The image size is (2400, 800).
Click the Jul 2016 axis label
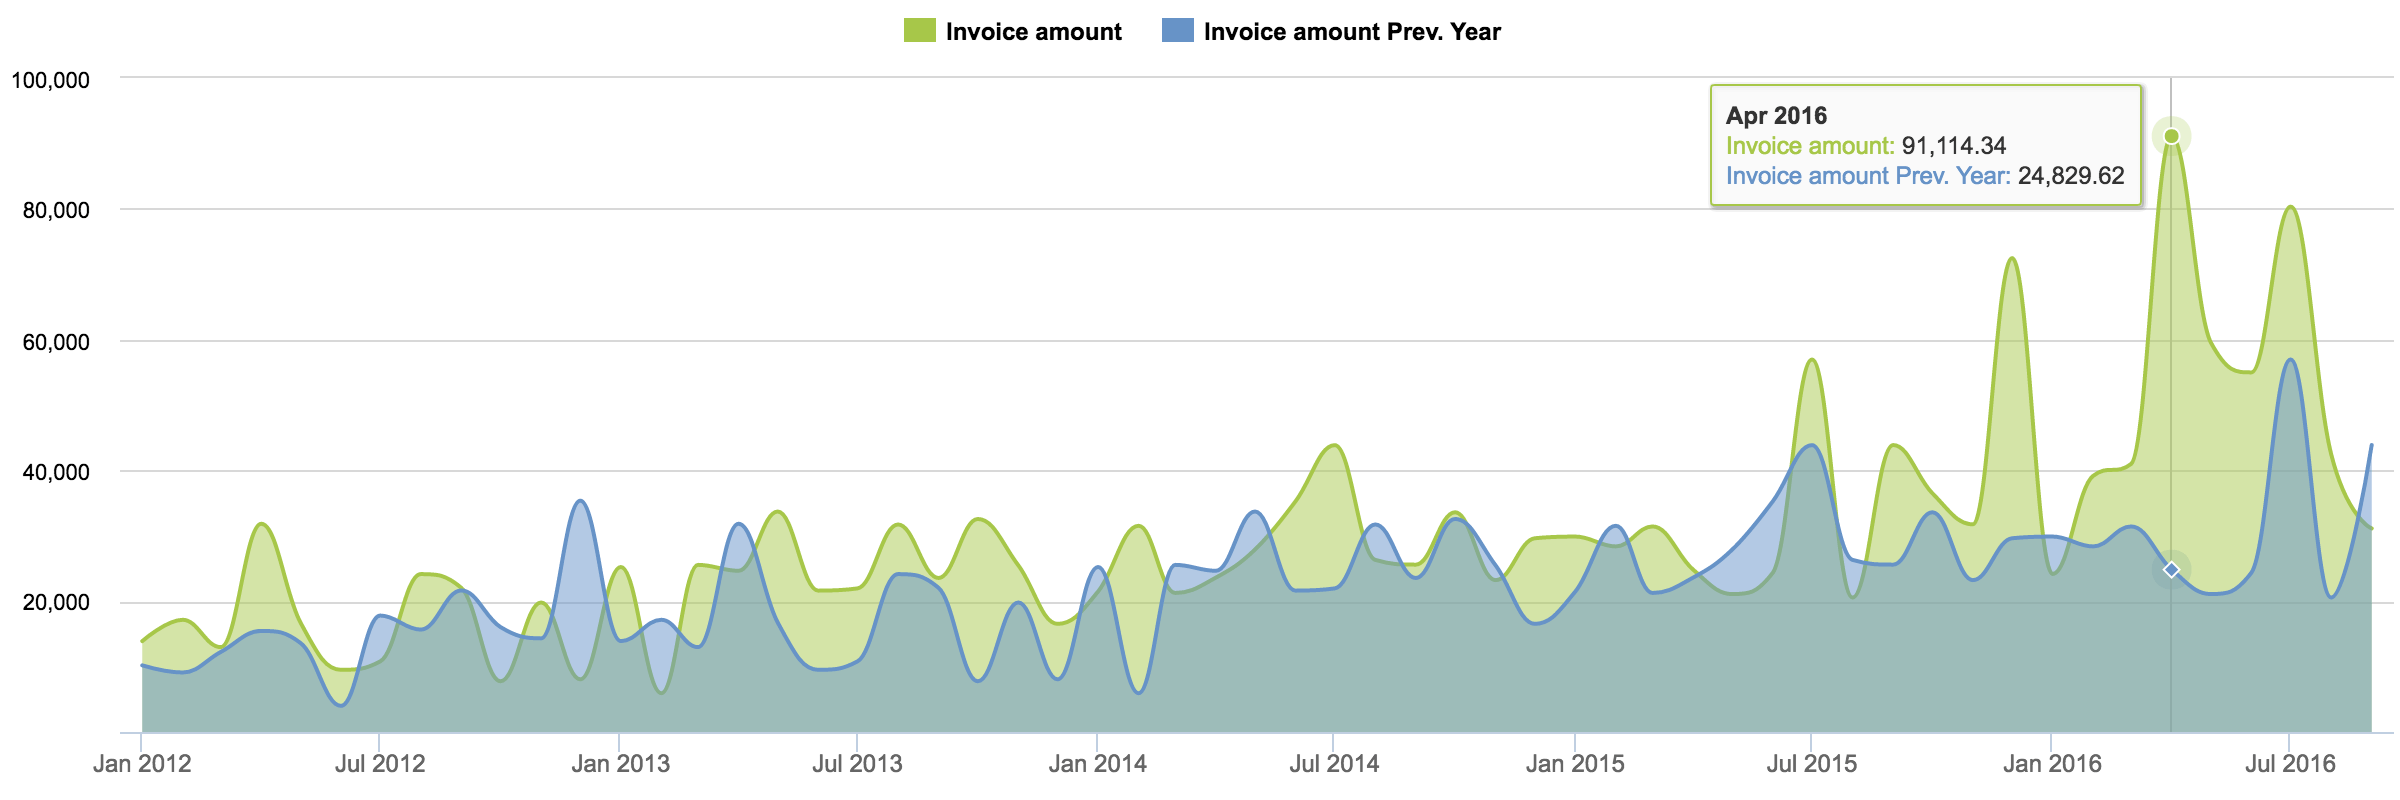tap(2290, 764)
